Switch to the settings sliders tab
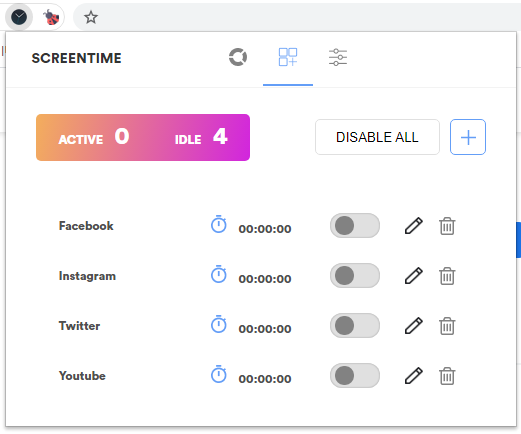The height and width of the screenshot is (434, 521). [338, 57]
